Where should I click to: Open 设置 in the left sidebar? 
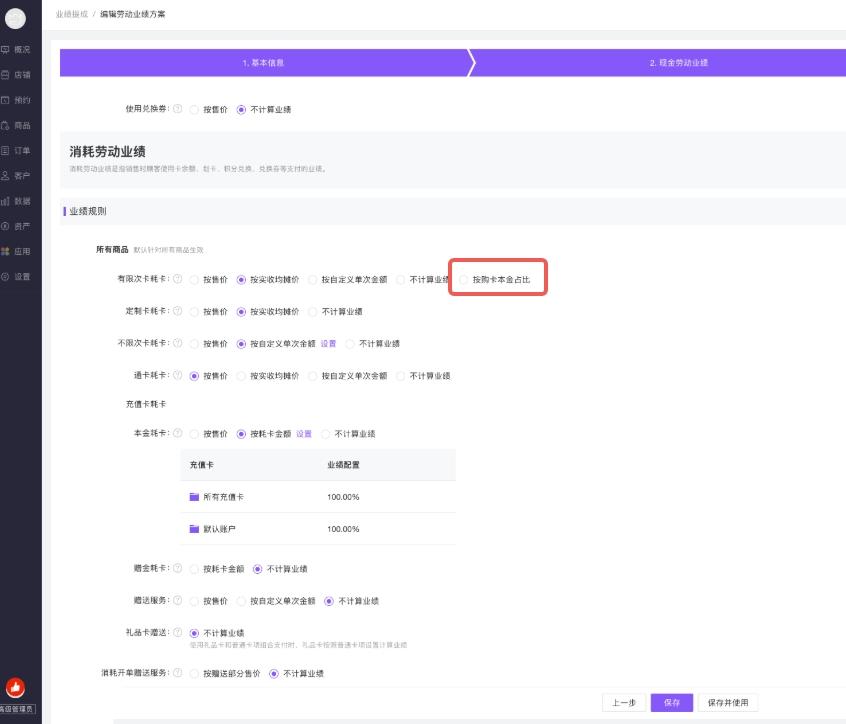click(16, 277)
